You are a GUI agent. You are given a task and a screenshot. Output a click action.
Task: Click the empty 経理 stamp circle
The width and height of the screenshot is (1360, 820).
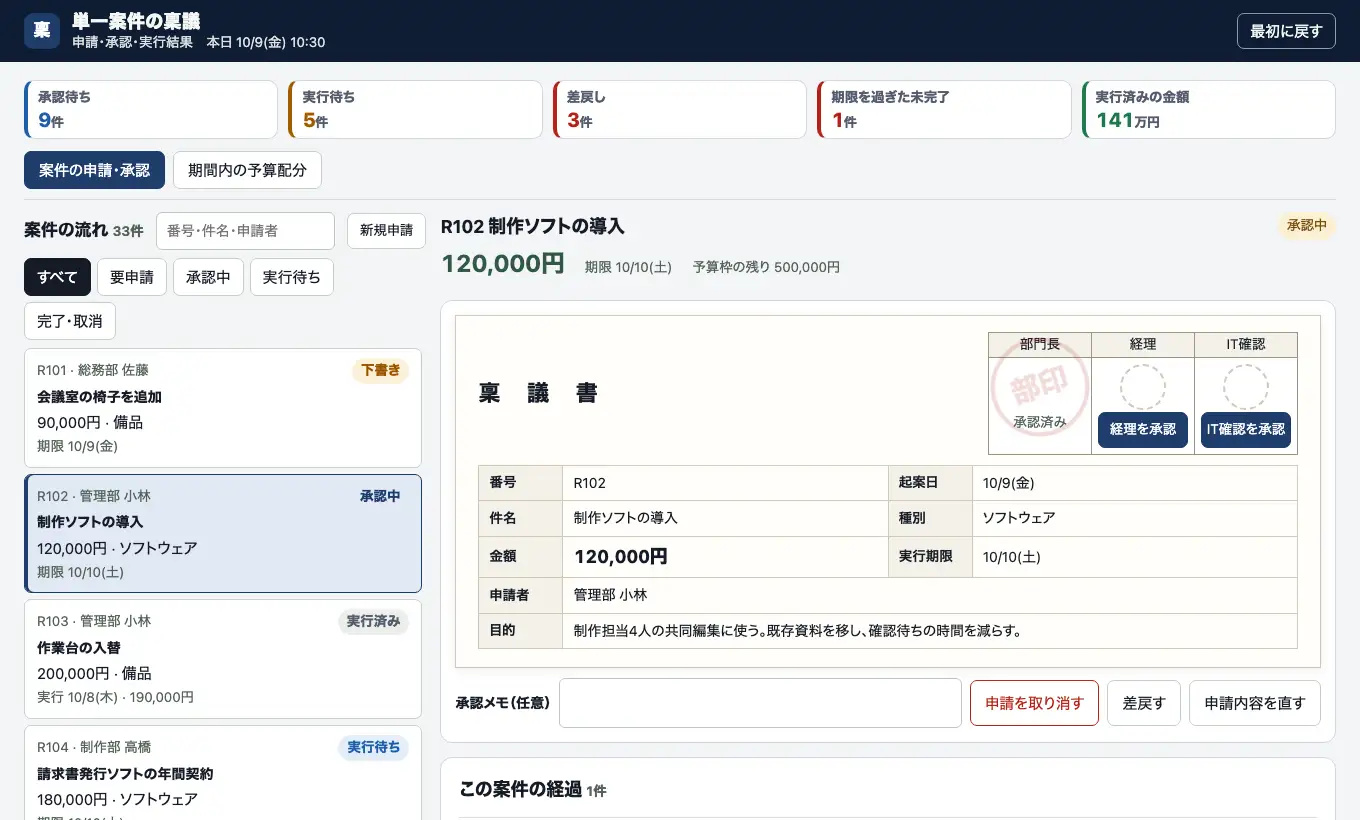tap(1143, 387)
